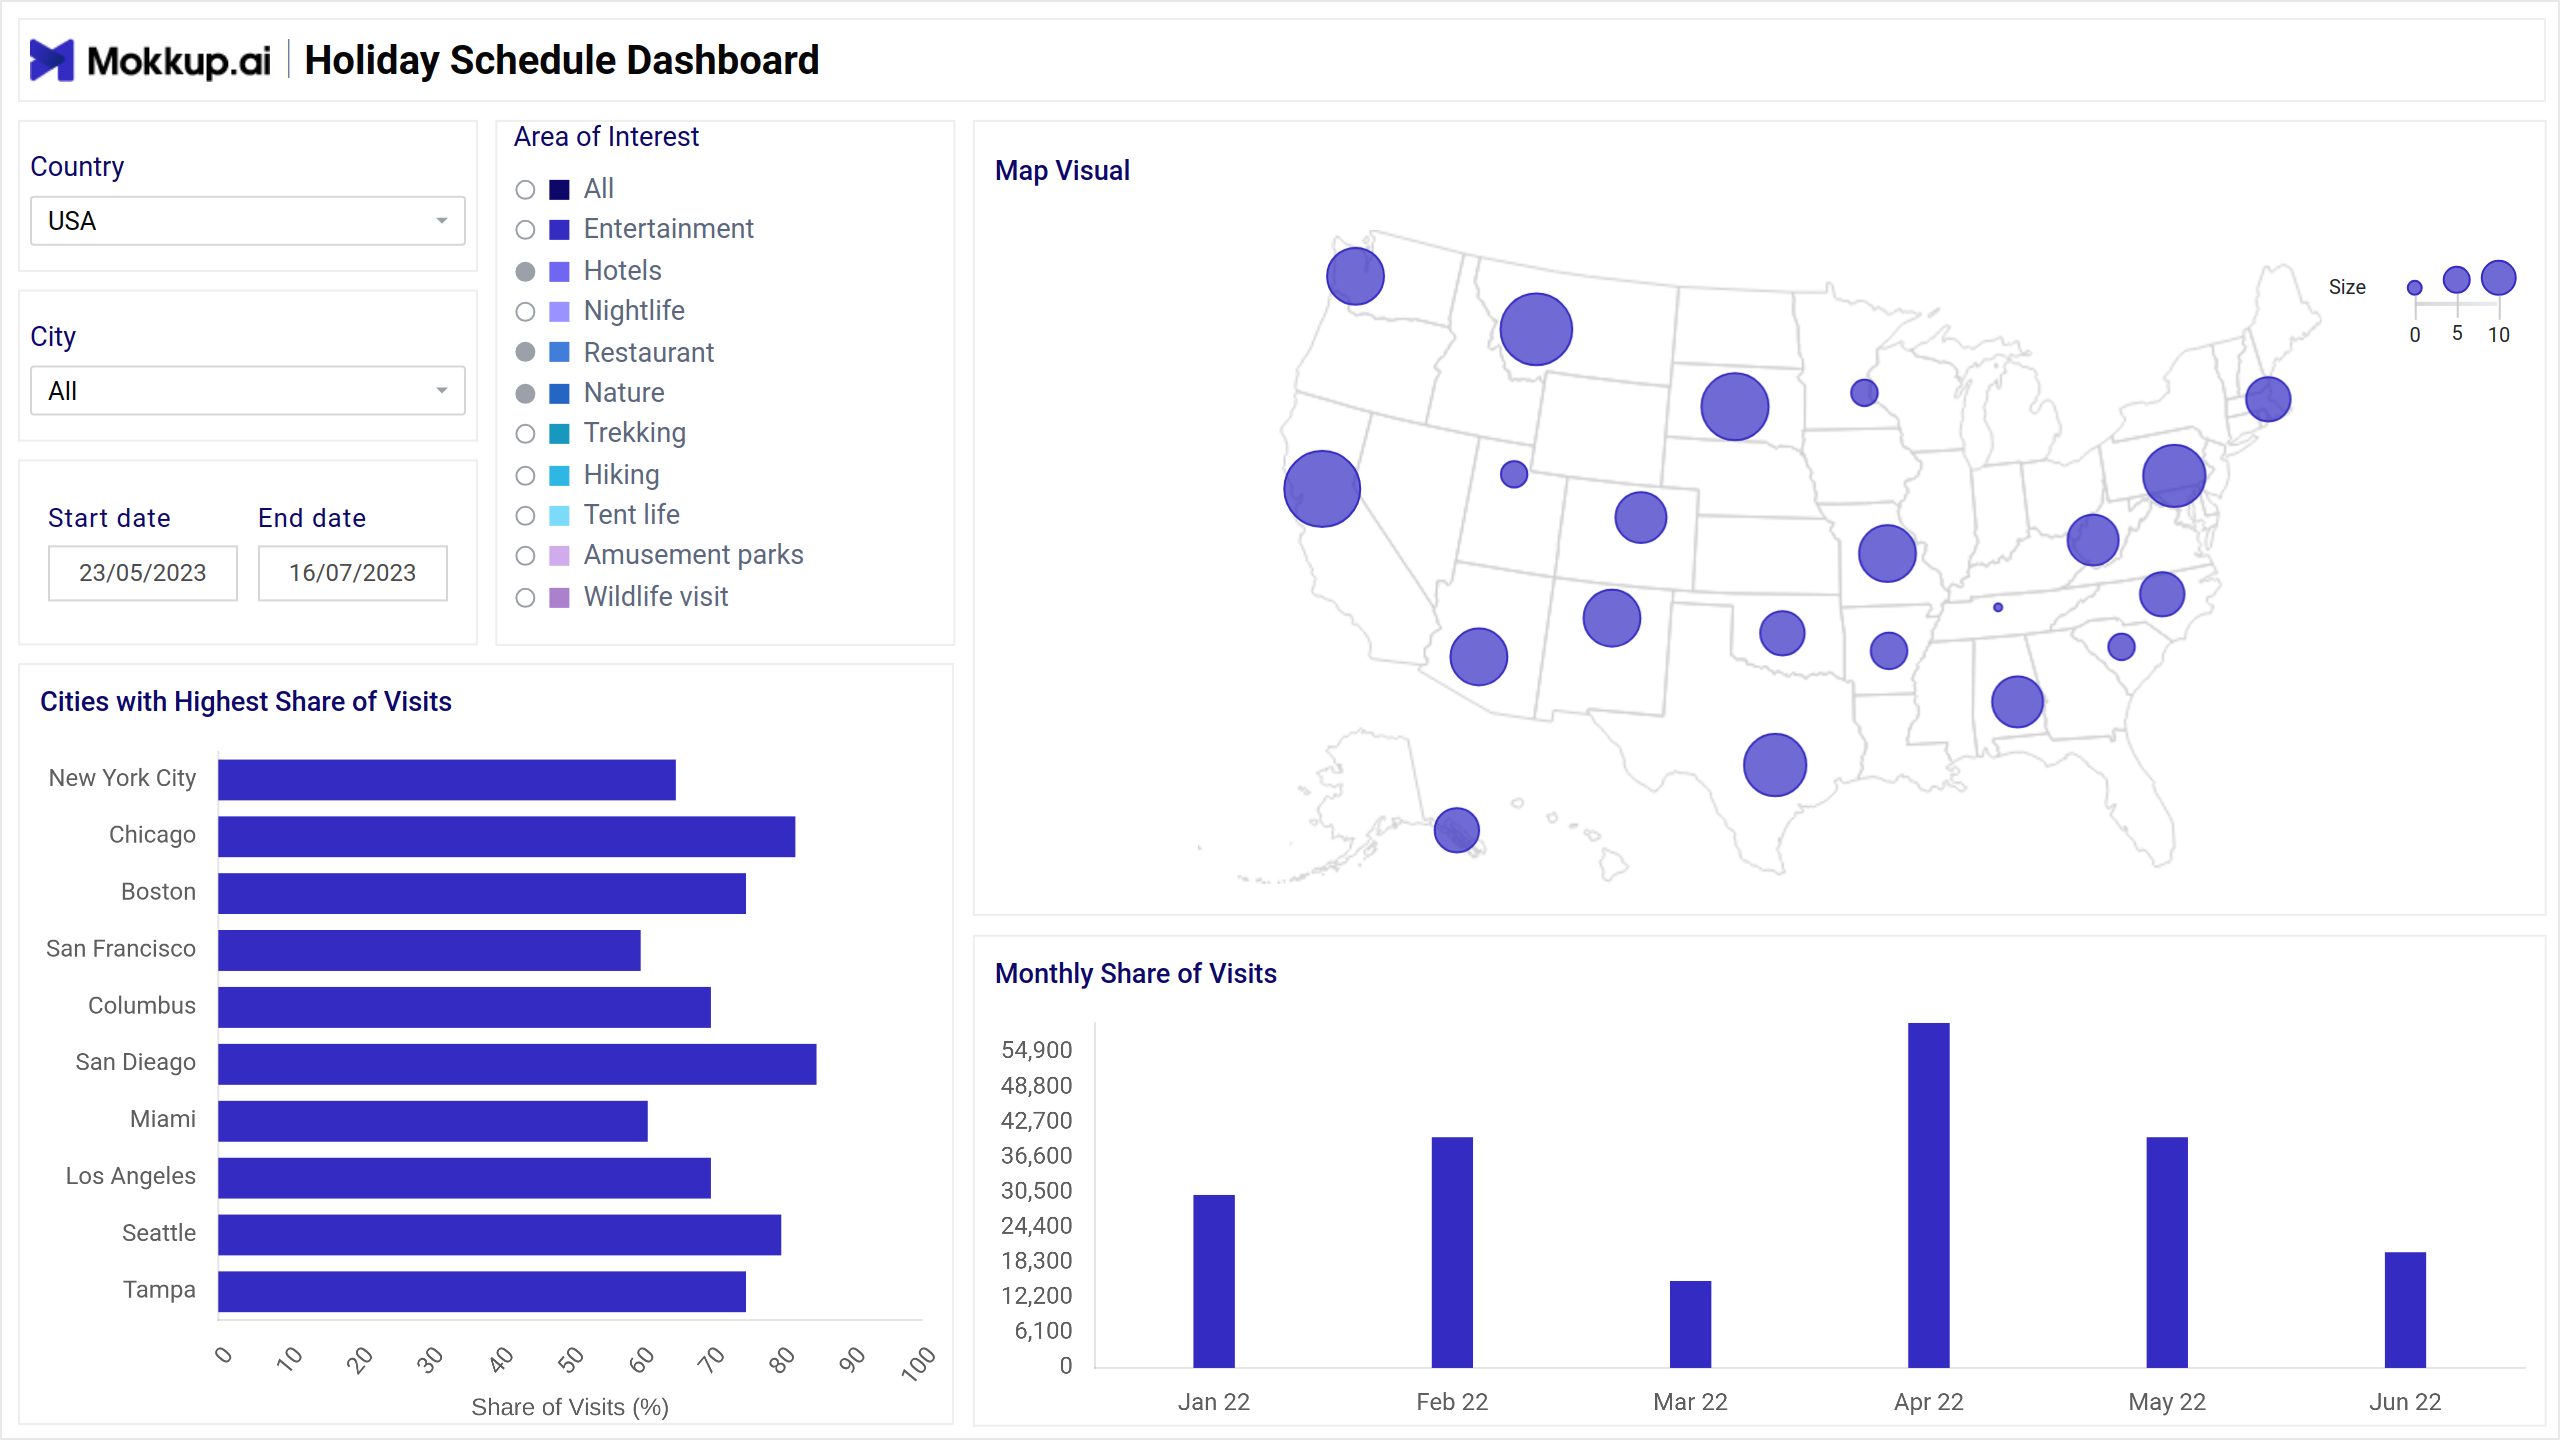Click the Map Visual heading
This screenshot has height=1440, width=2560.
(1062, 171)
